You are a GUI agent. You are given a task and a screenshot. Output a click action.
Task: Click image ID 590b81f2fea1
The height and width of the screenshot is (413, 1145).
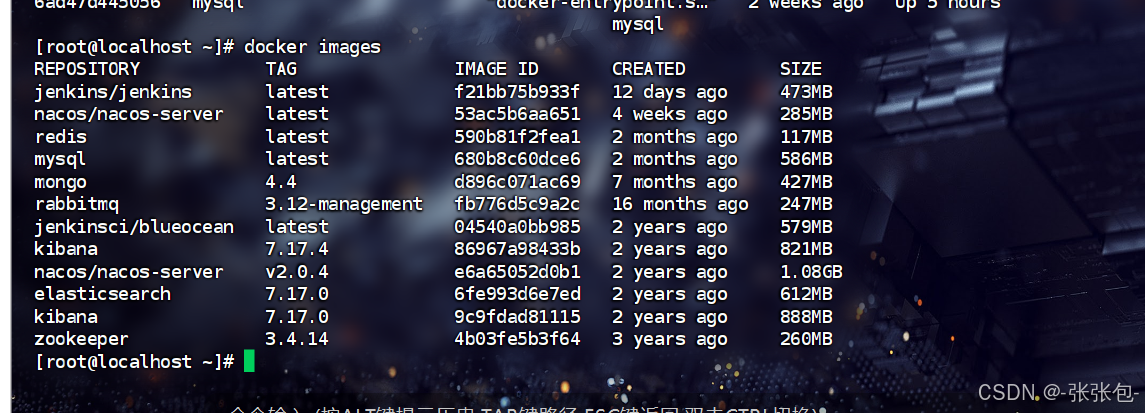point(517,137)
